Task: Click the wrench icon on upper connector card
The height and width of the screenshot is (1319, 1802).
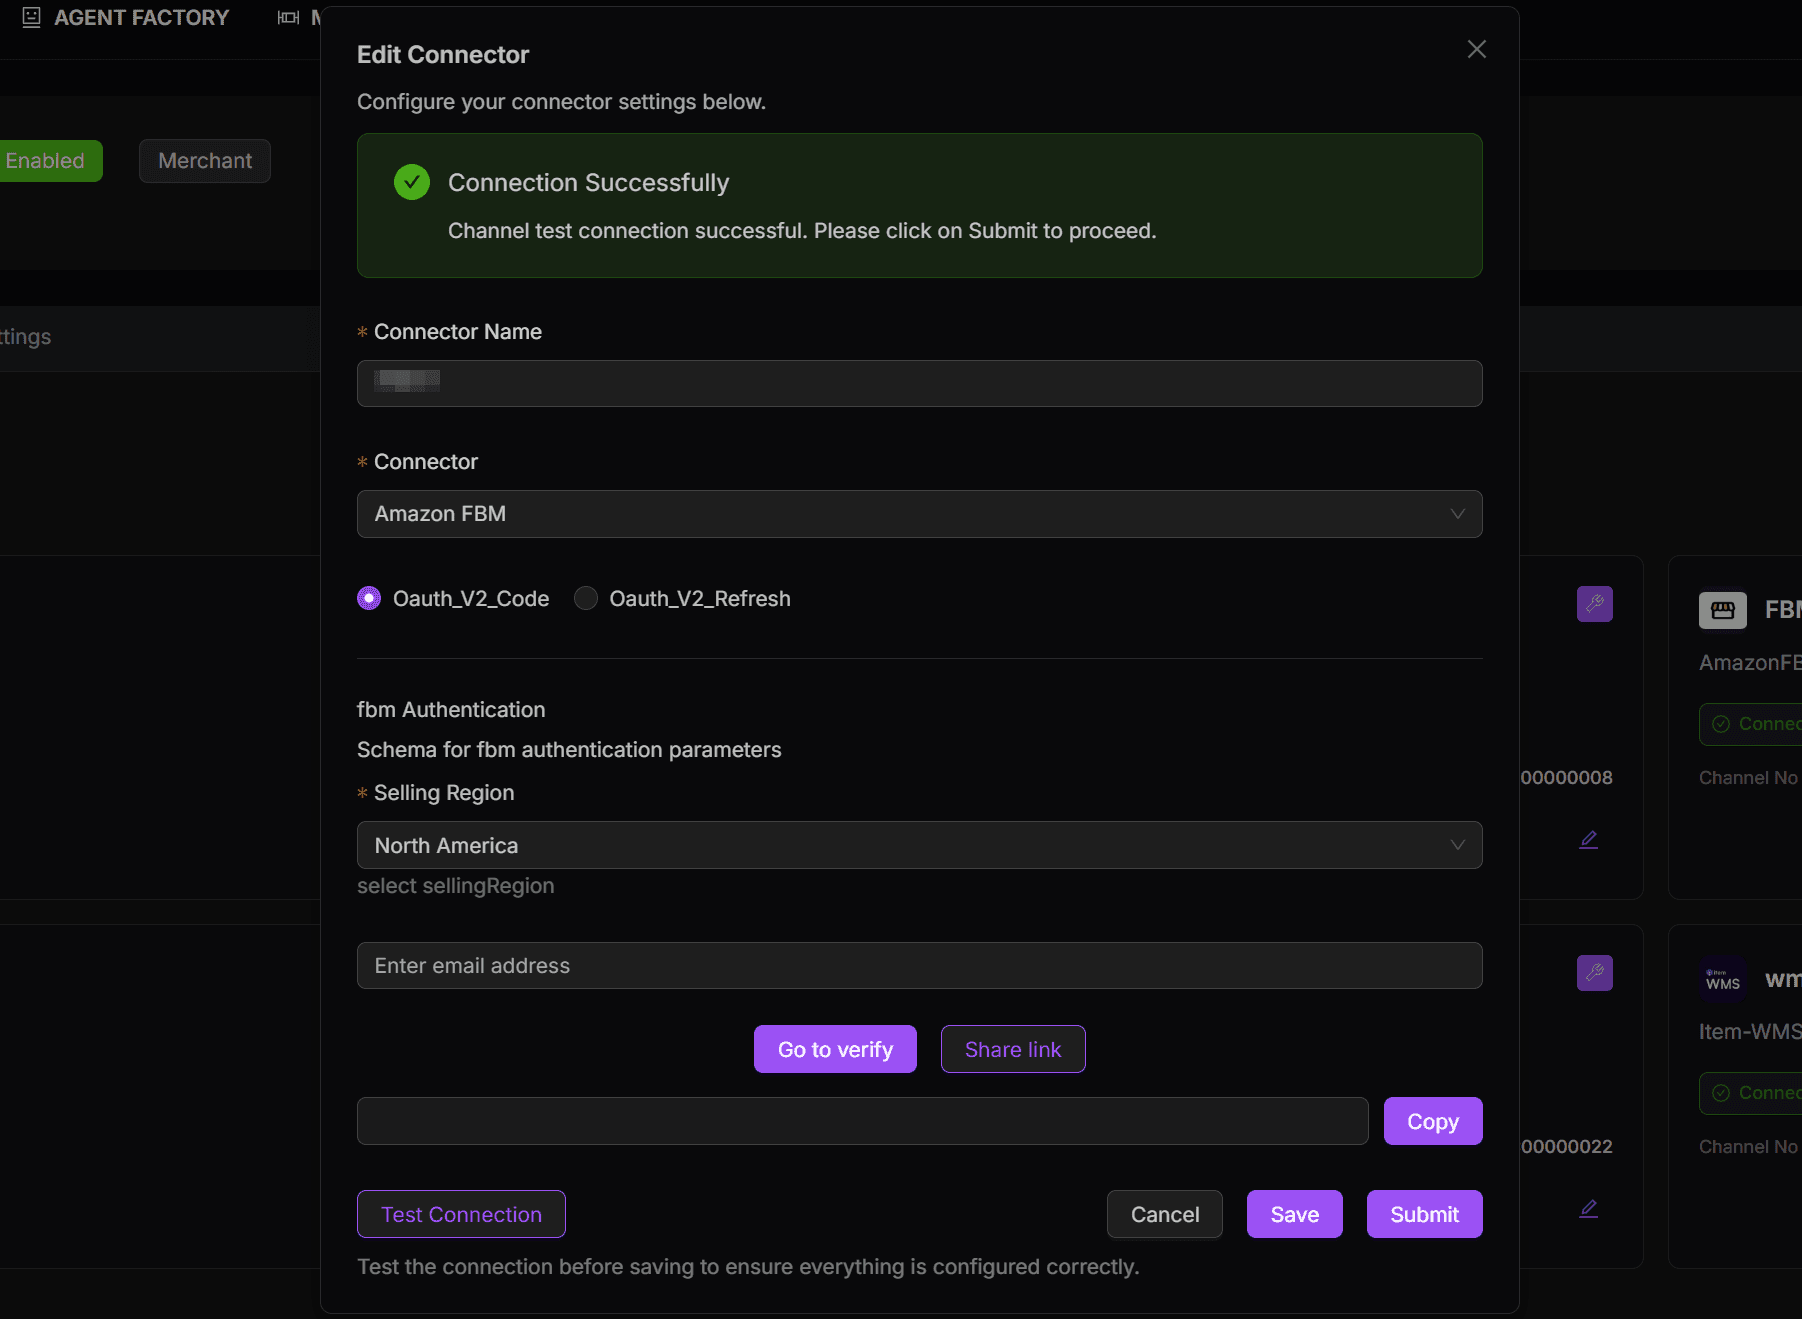Action: tap(1594, 604)
